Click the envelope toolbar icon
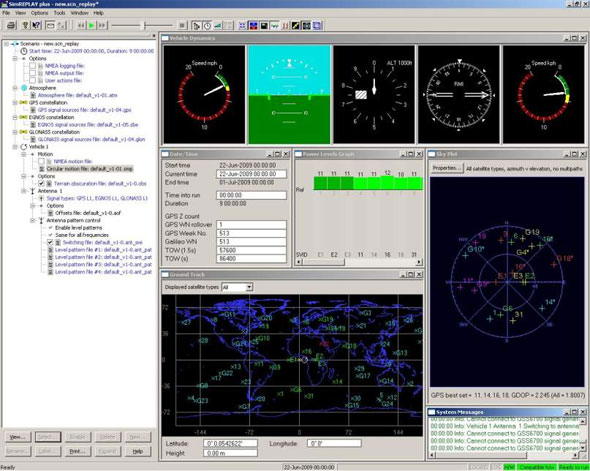This screenshot has height=471, width=590. pyautogui.click(x=50, y=25)
